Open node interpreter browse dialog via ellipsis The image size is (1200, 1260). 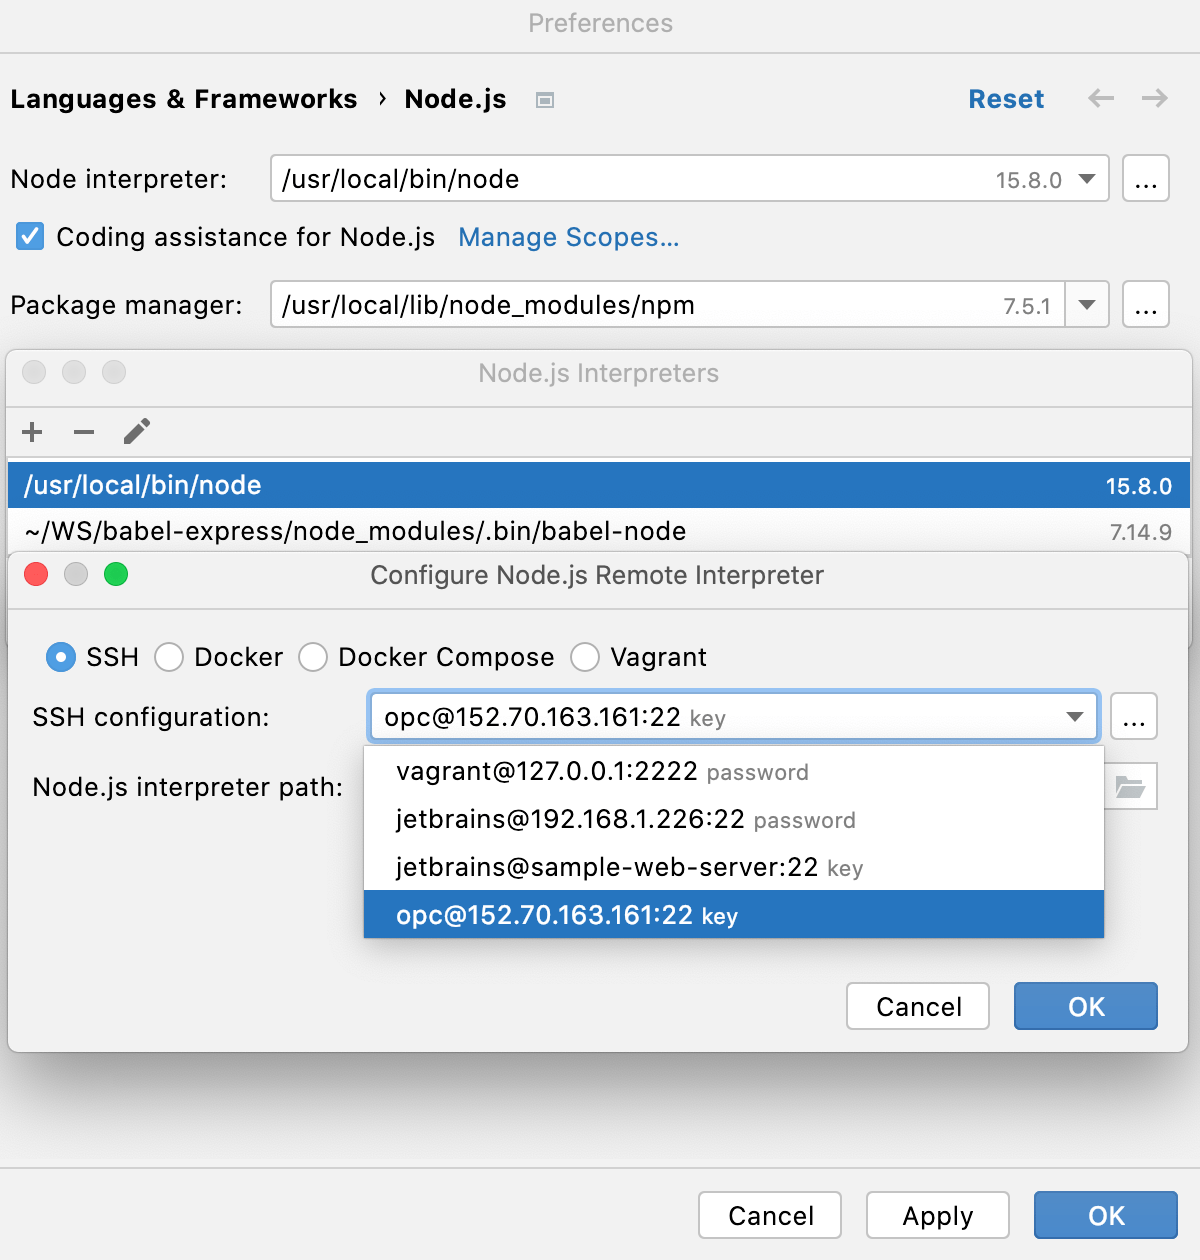(x=1146, y=179)
